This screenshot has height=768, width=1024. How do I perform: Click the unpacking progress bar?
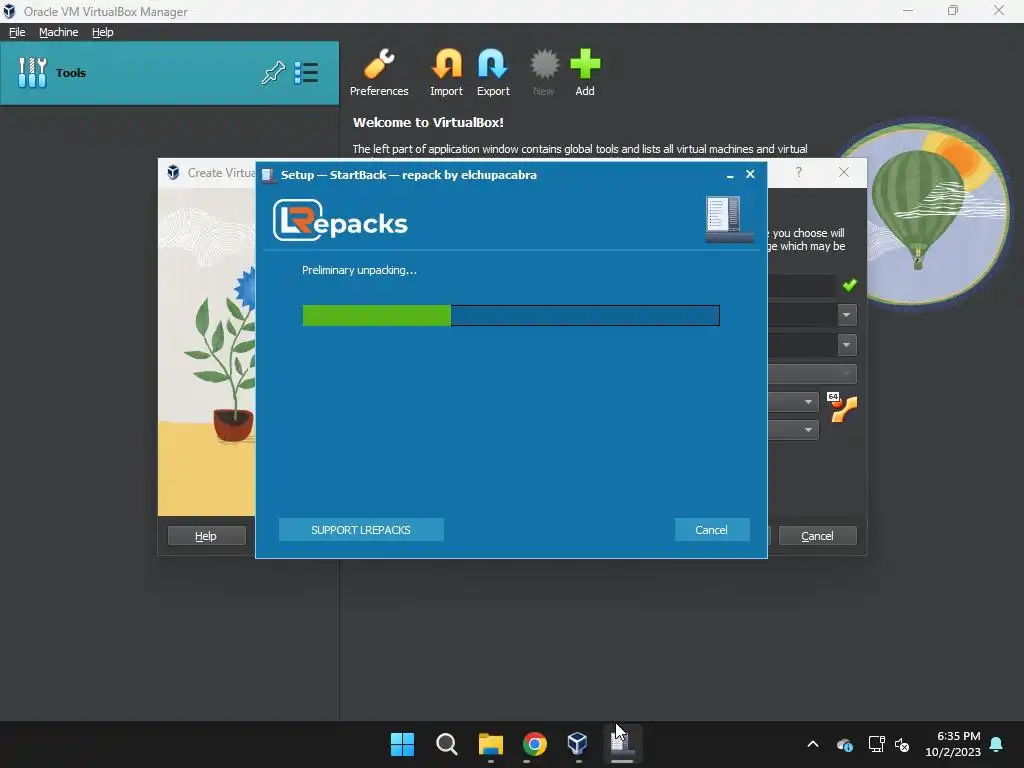[x=511, y=315]
